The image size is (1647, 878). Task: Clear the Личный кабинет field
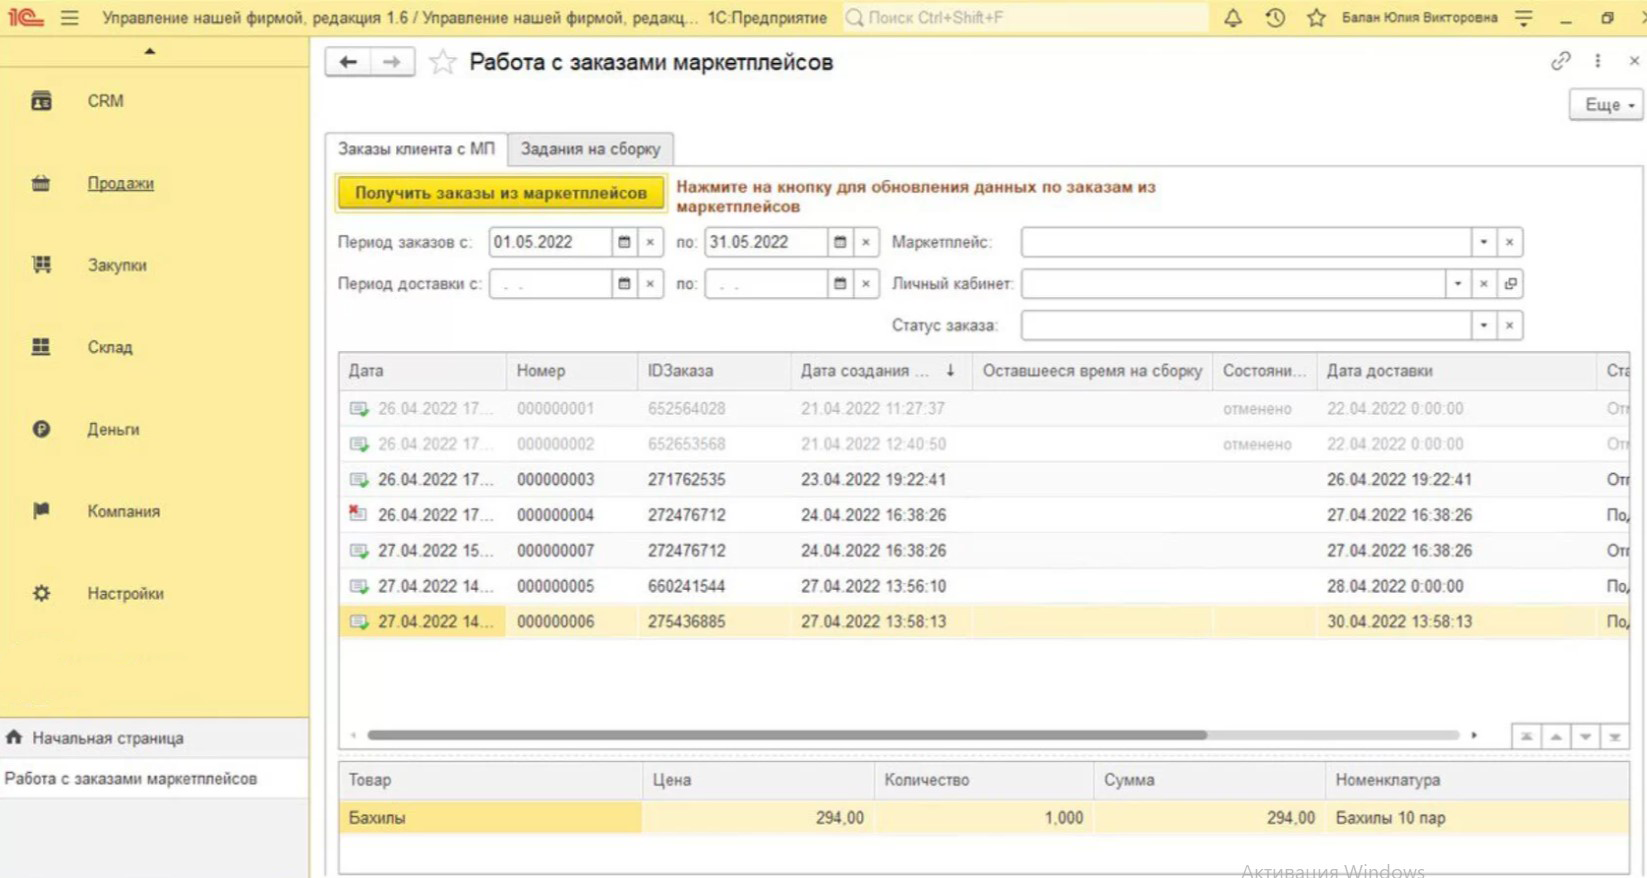[1484, 284]
